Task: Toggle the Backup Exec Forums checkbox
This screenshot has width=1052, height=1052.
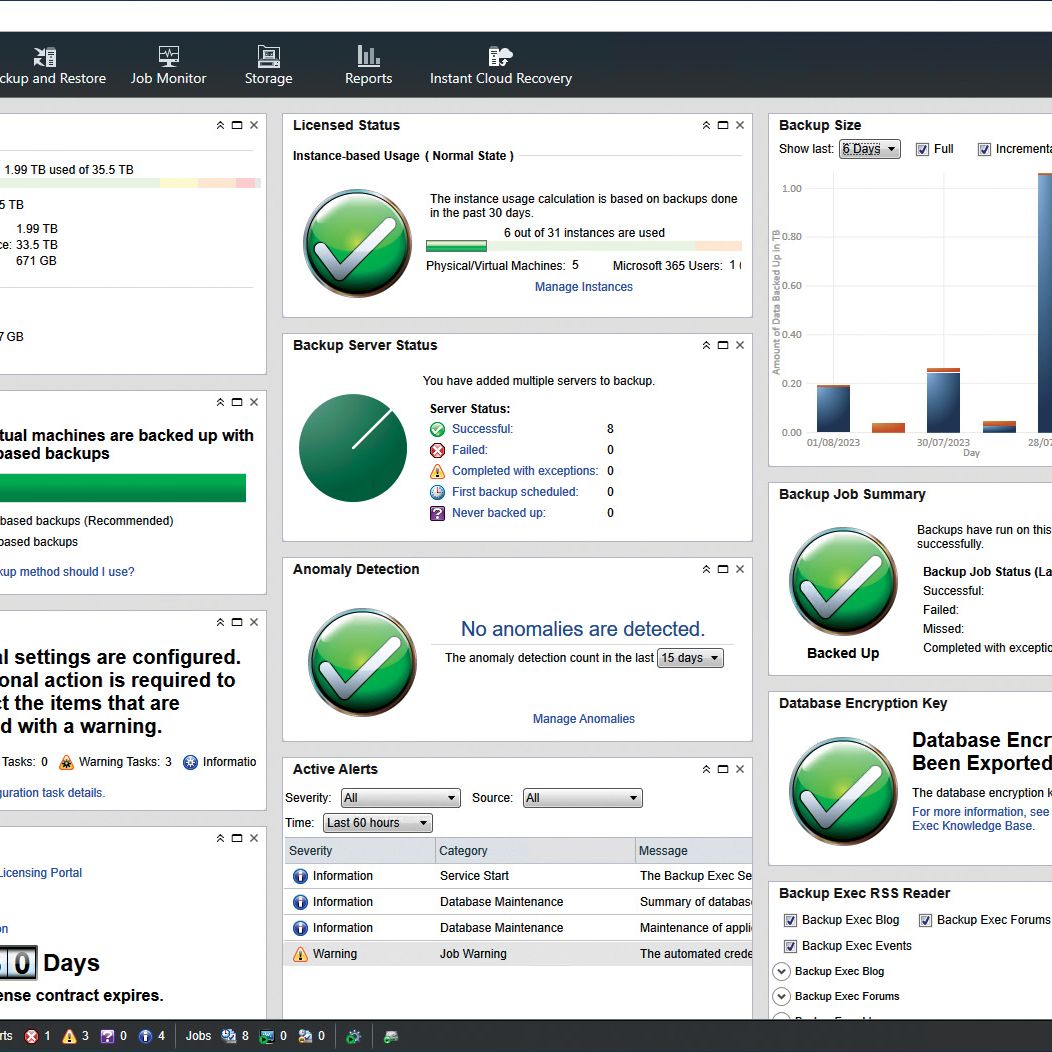Action: (925, 920)
